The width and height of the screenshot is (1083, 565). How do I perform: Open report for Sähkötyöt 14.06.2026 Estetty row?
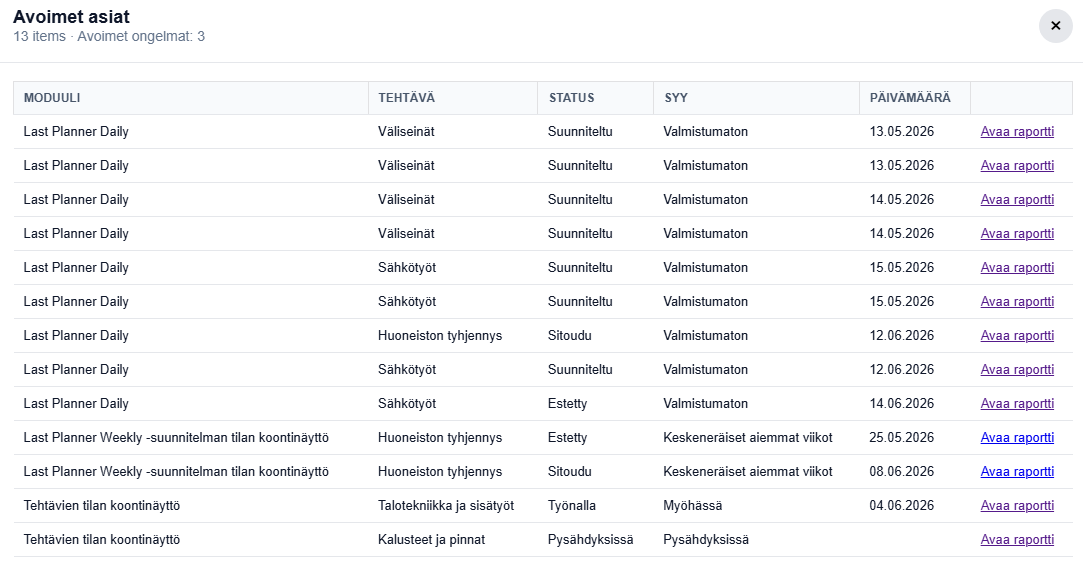[1017, 403]
